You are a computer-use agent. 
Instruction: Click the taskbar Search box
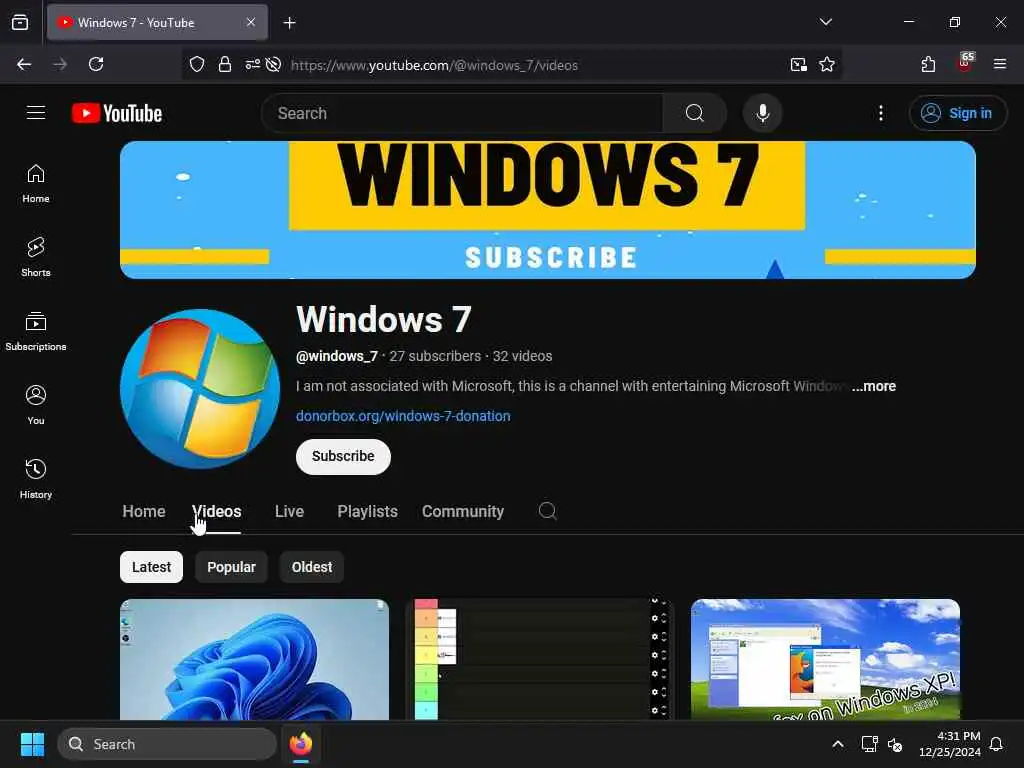167,744
